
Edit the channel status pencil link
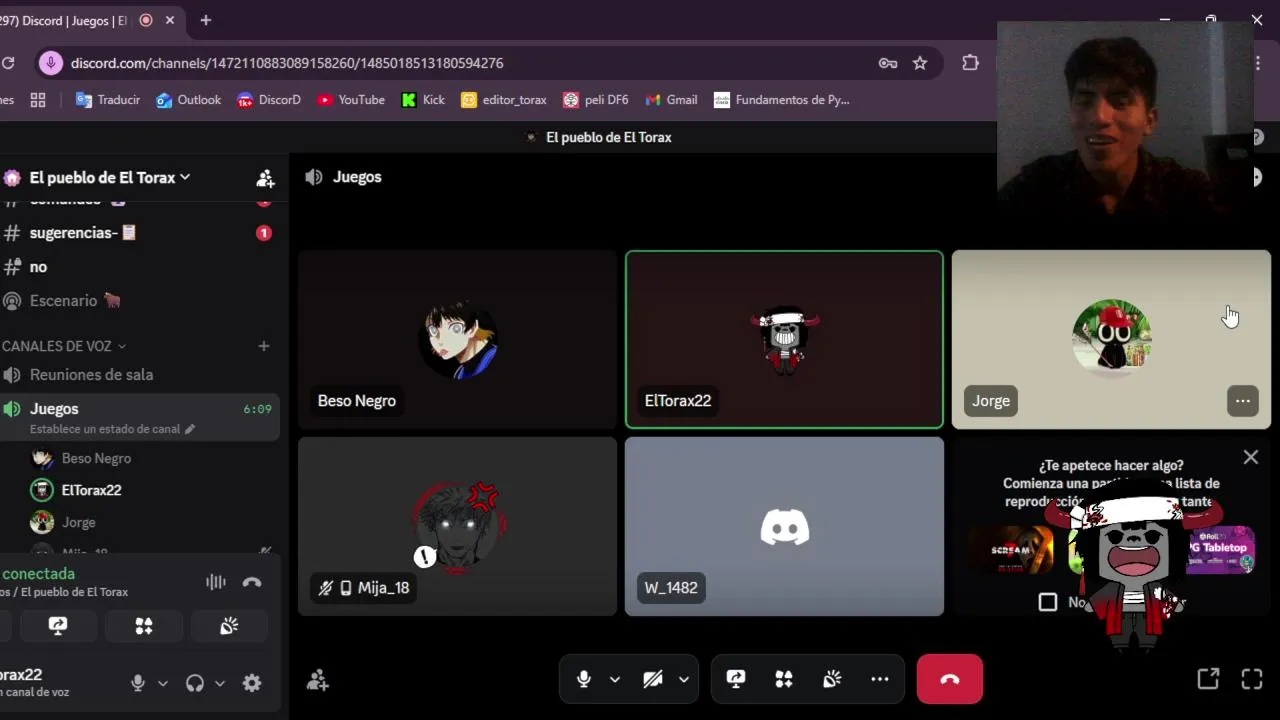112,429
